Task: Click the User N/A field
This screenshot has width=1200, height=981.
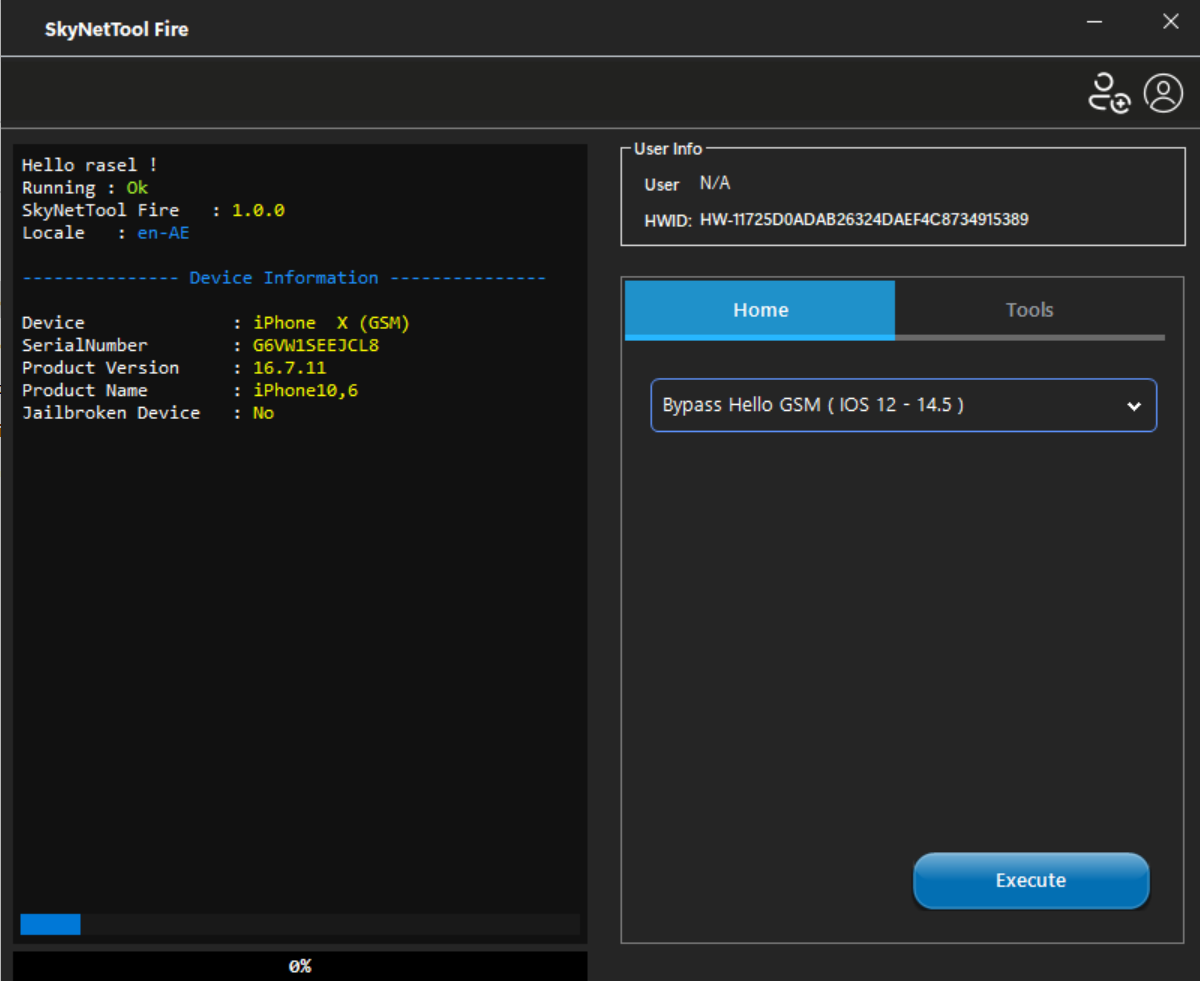Action: tap(714, 184)
